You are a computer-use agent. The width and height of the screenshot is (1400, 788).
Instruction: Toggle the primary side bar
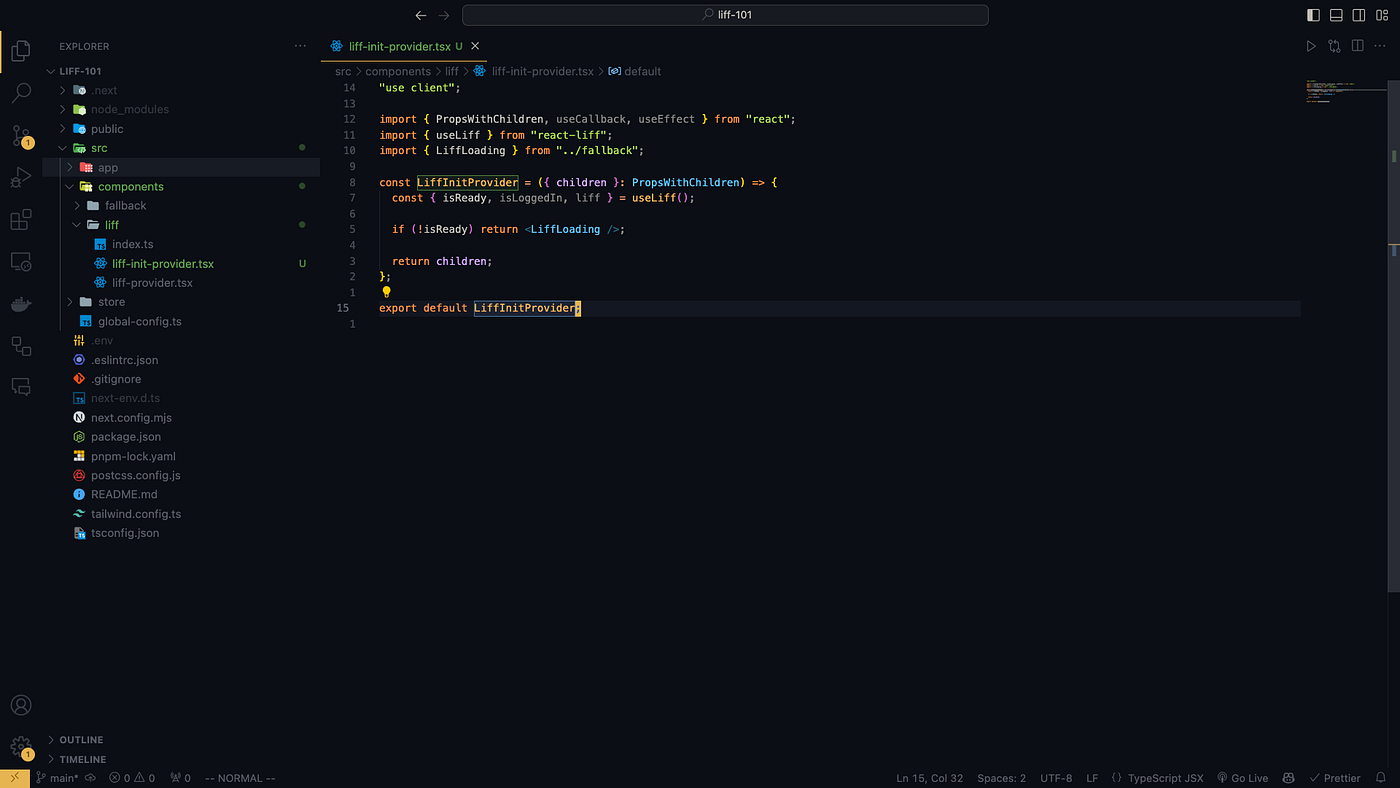click(x=1313, y=15)
